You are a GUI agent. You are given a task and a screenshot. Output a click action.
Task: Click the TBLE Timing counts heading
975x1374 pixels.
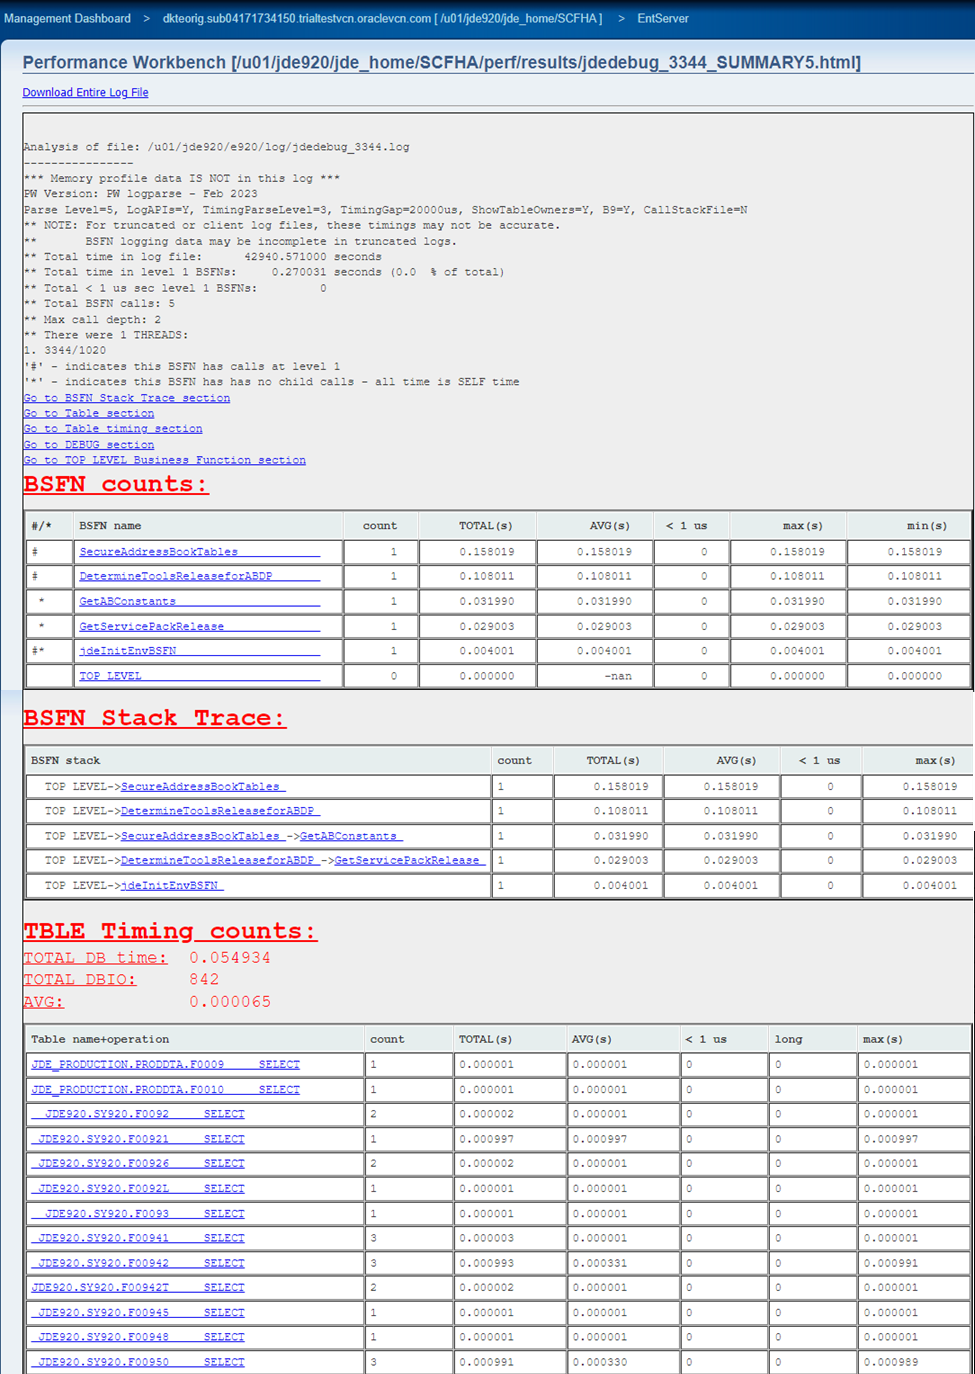[170, 931]
